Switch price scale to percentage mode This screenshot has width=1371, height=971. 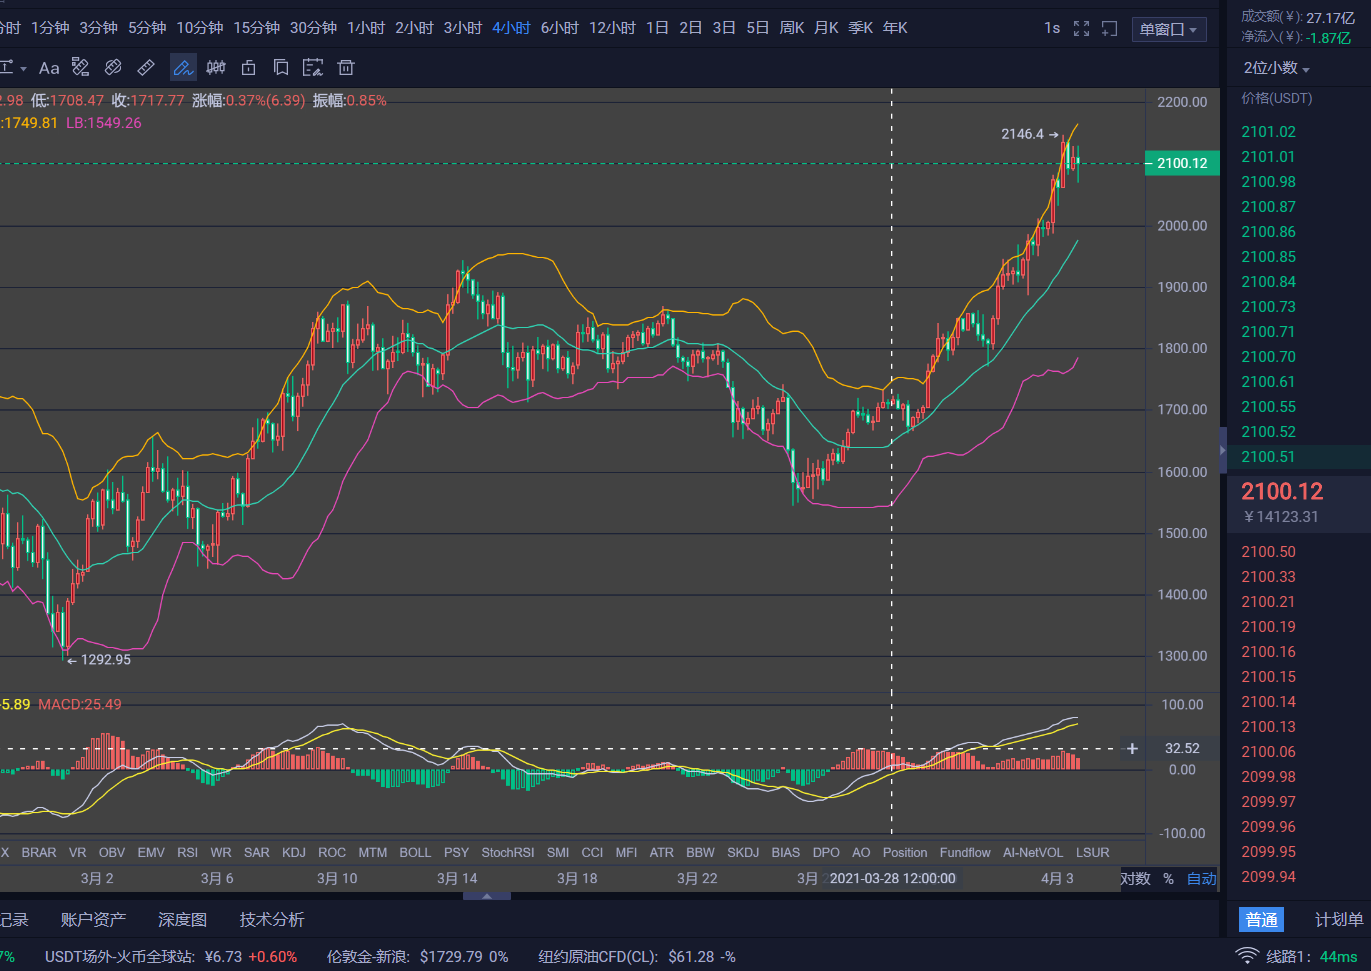tap(1167, 878)
